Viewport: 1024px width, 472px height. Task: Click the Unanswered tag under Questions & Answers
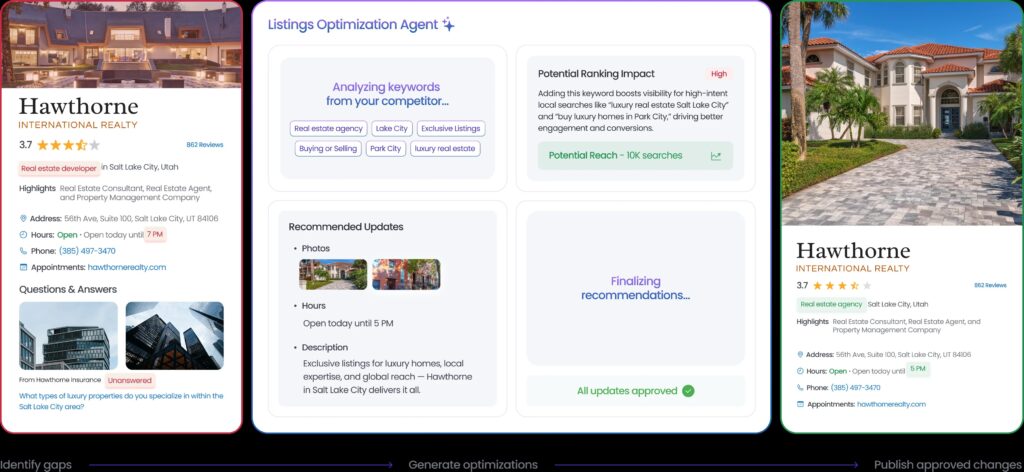click(130, 380)
